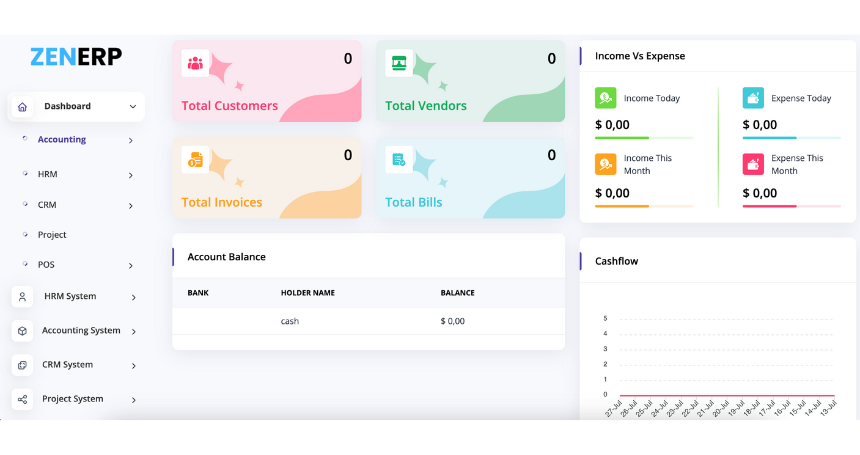Click the red Expense This Month progress bar
860x455 pixels.
pos(791,206)
